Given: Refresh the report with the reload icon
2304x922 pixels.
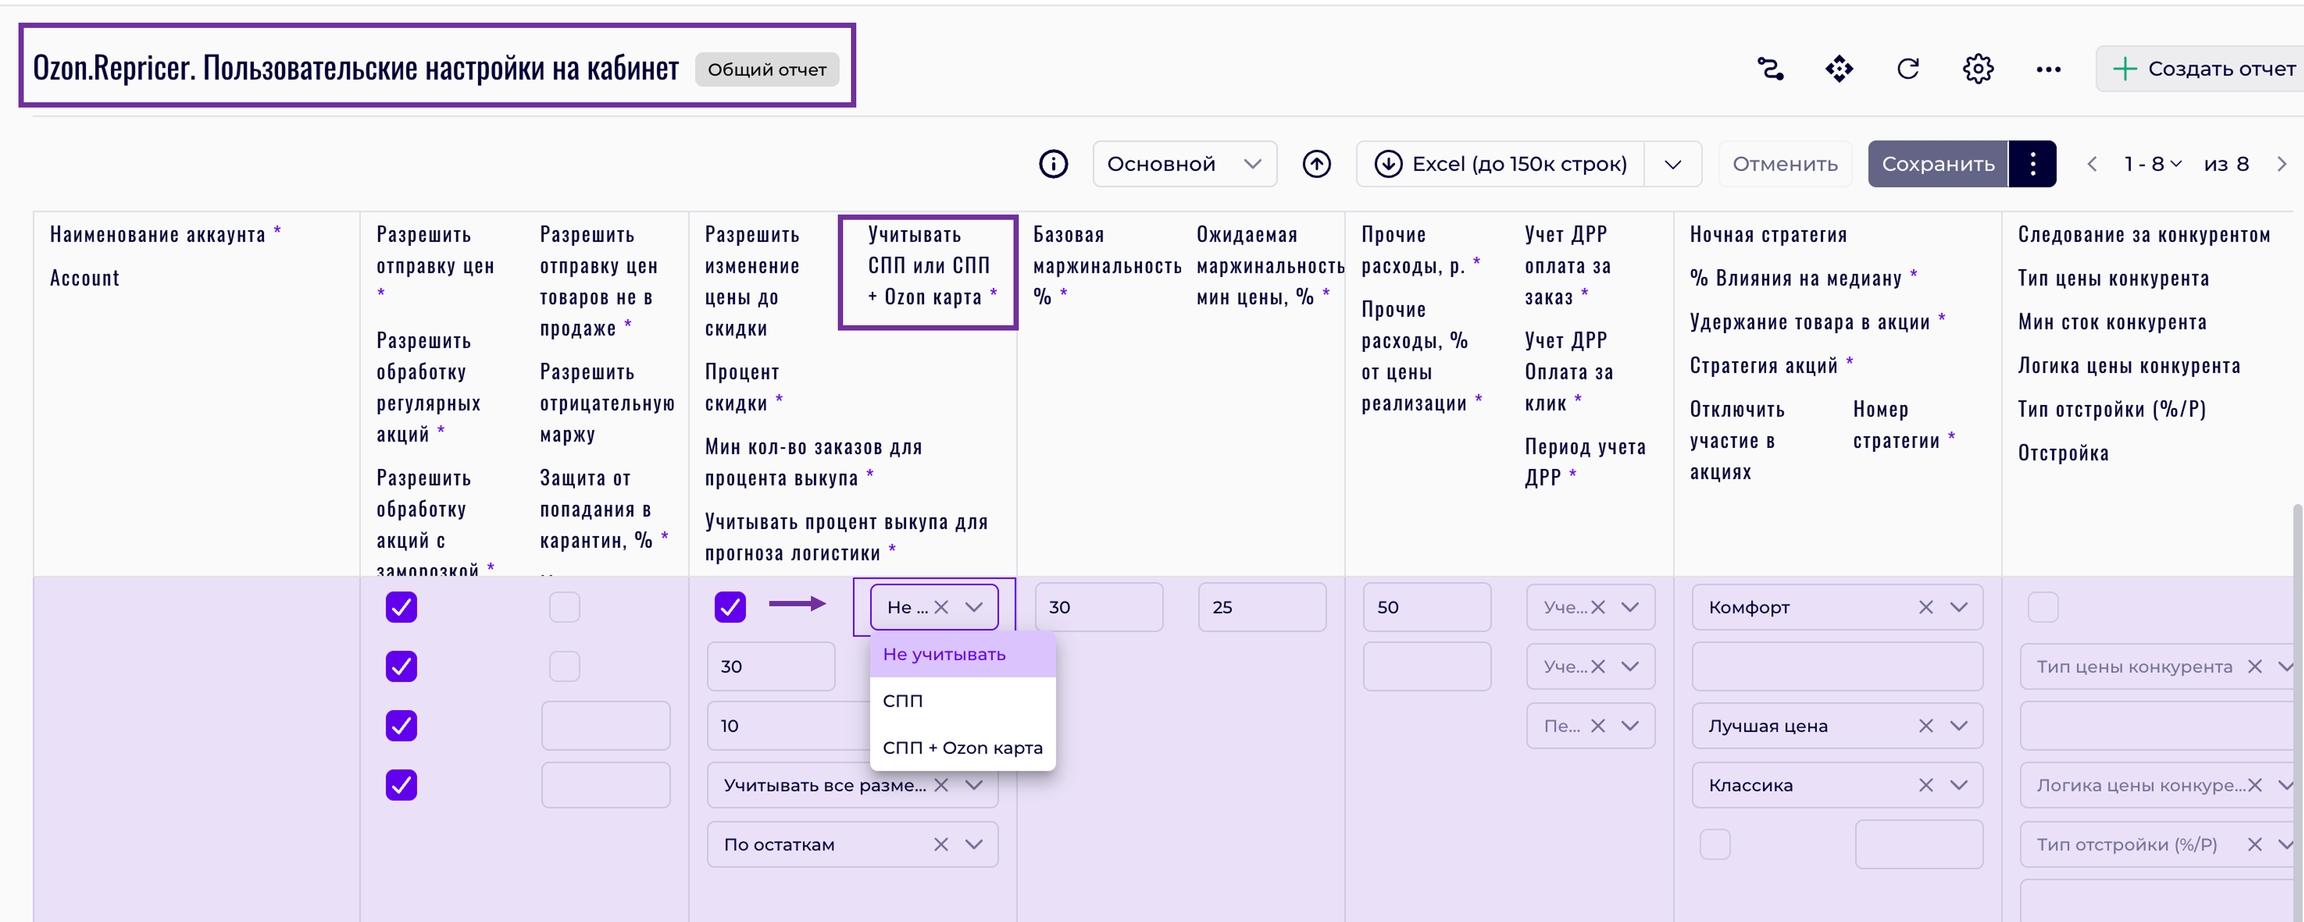Looking at the screenshot, I should tap(1908, 69).
